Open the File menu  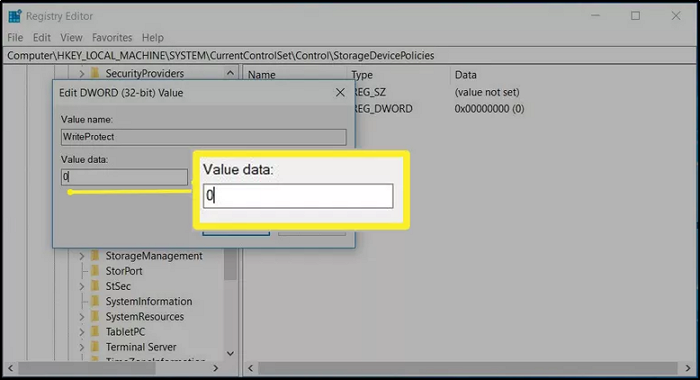15,38
